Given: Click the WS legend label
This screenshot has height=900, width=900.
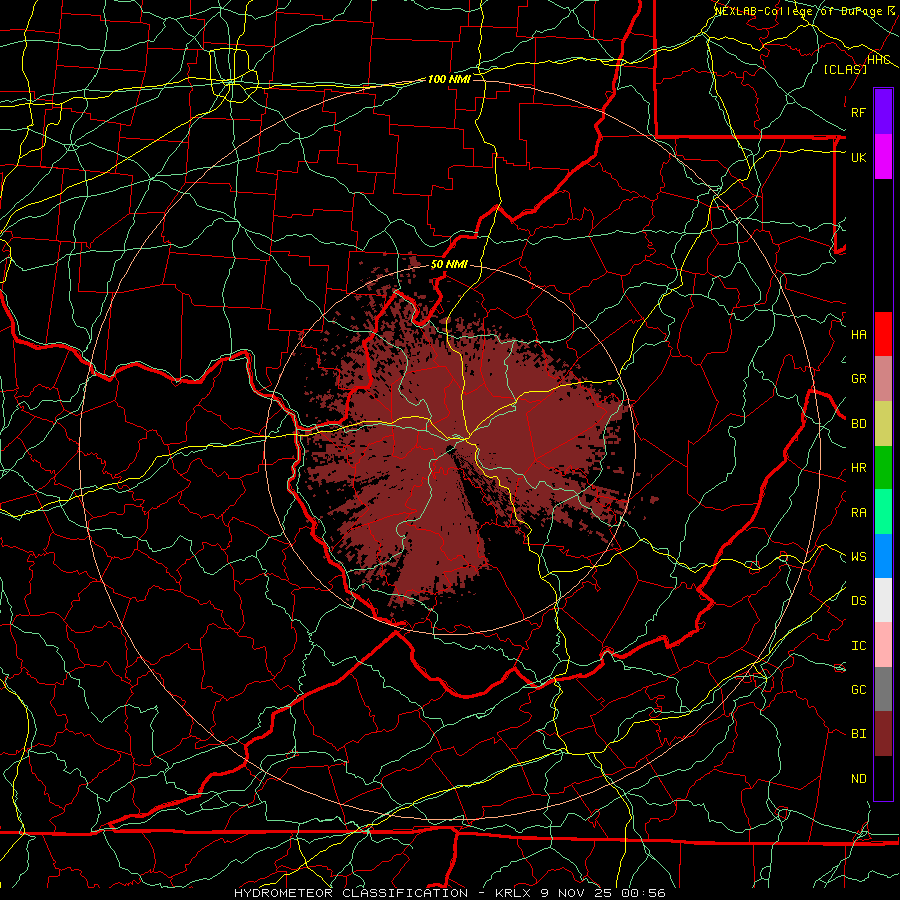Looking at the screenshot, I should pyautogui.click(x=858, y=557).
